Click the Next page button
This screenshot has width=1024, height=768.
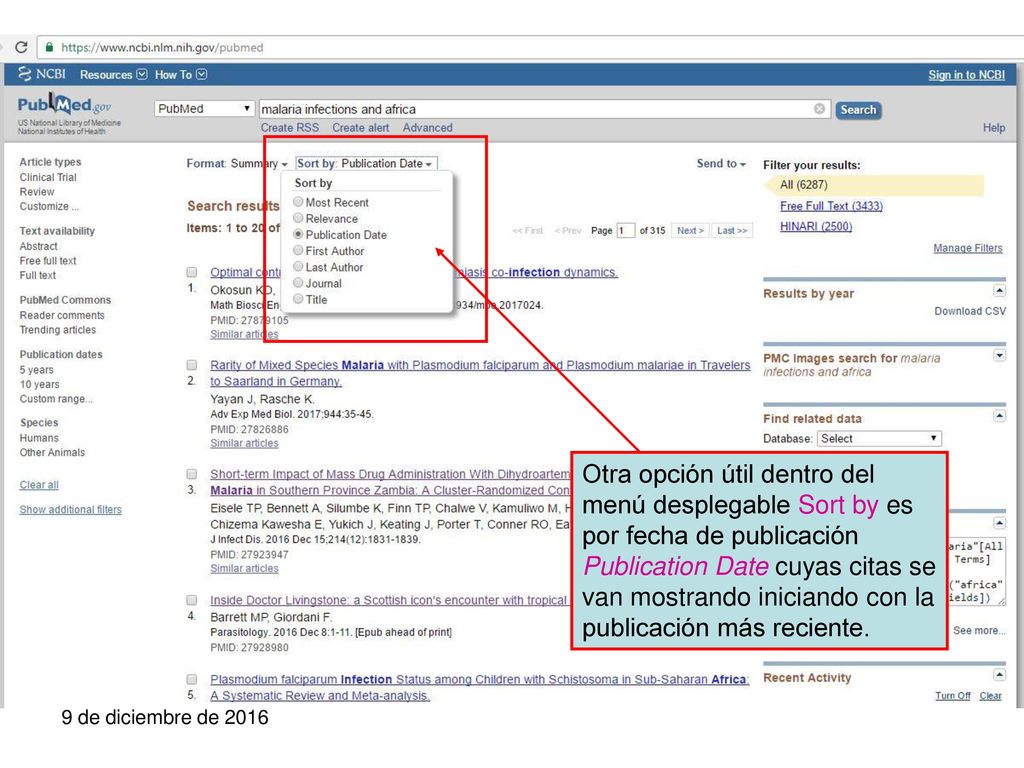tap(690, 231)
